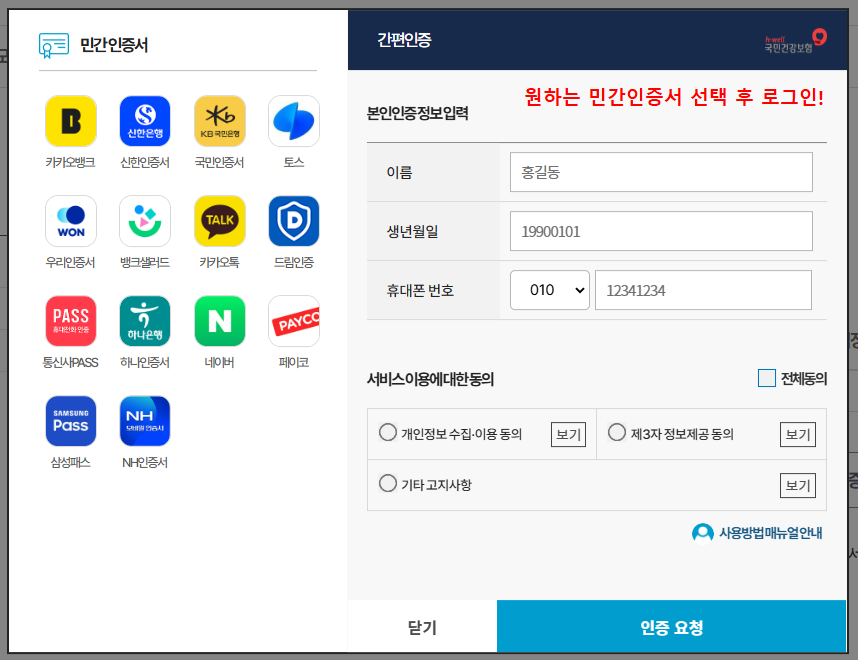This screenshot has height=660, width=858.
Task: Click the 우리인증서 text label
Action: 71,263
